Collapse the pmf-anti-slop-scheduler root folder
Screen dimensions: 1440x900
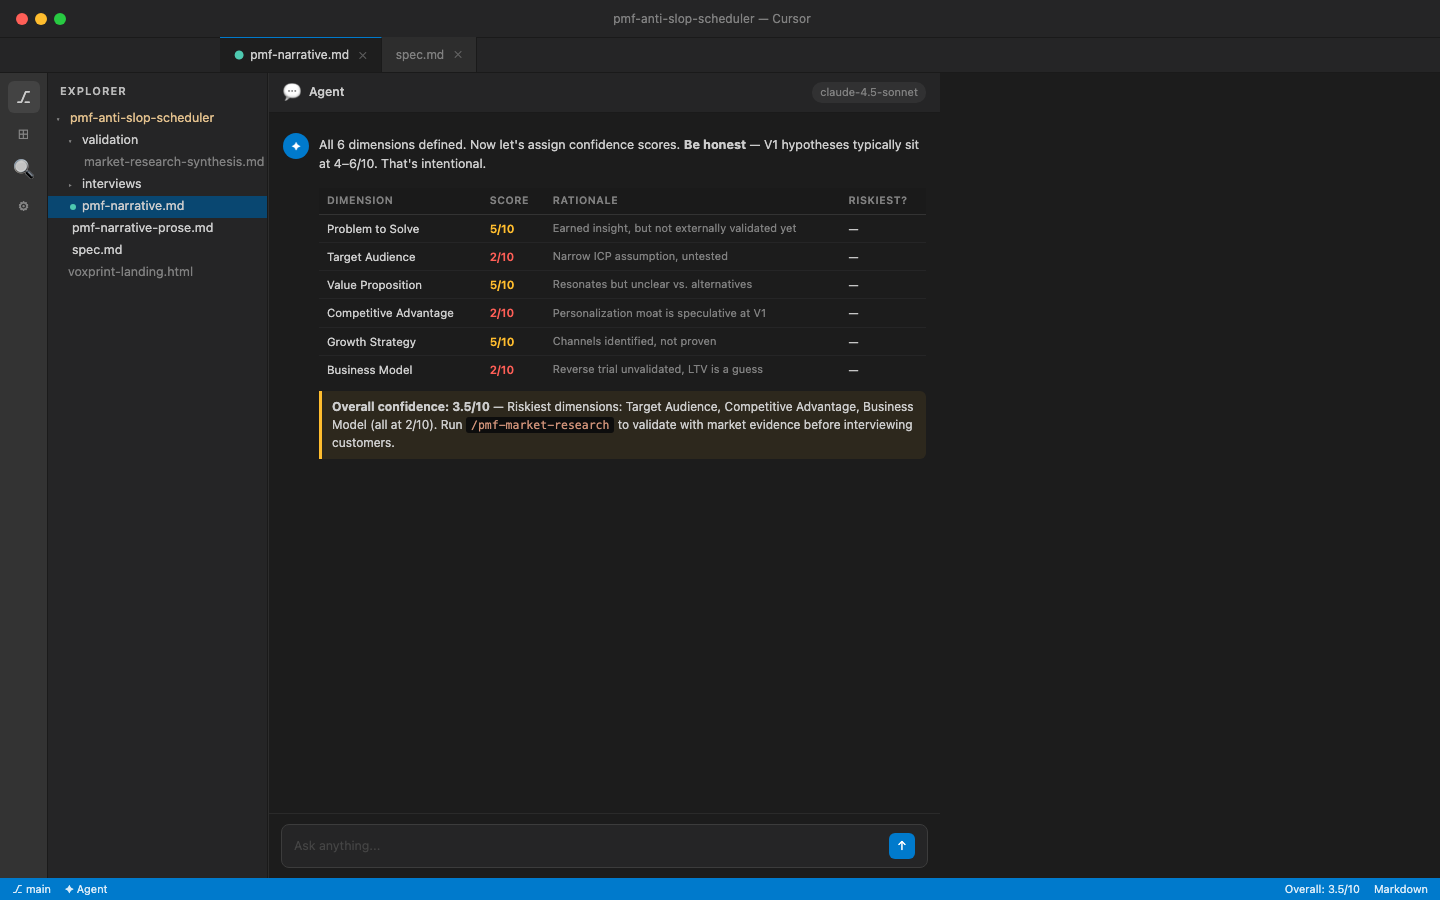click(x=141, y=118)
